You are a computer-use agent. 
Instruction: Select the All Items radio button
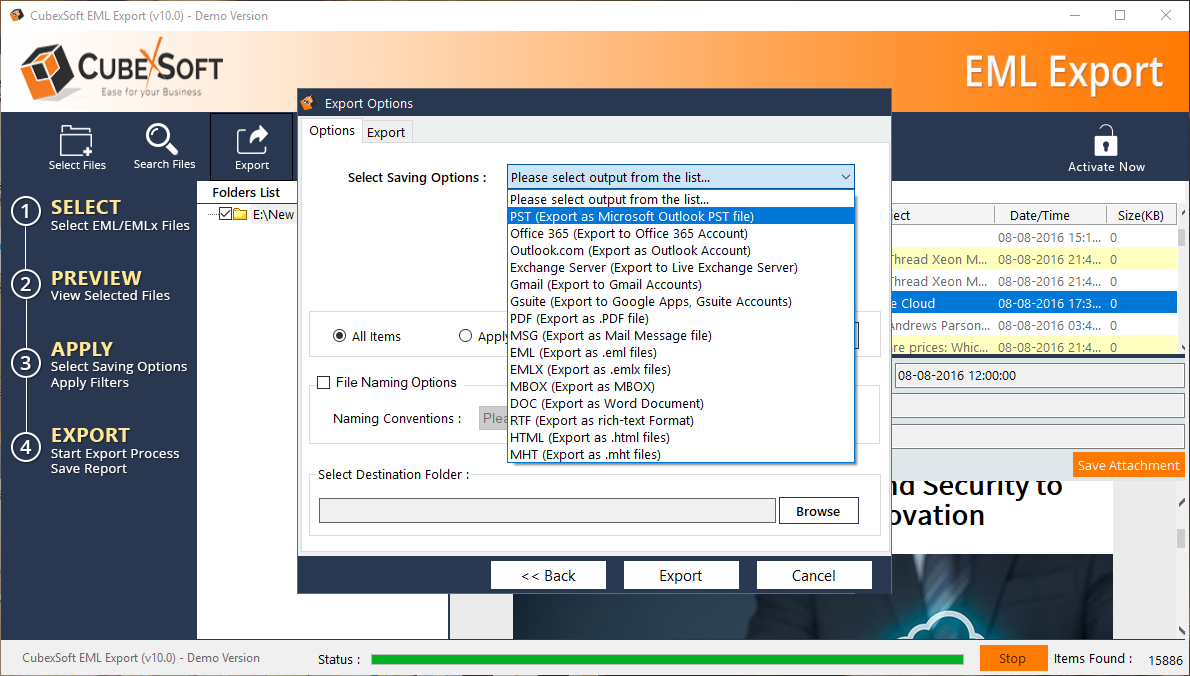340,337
